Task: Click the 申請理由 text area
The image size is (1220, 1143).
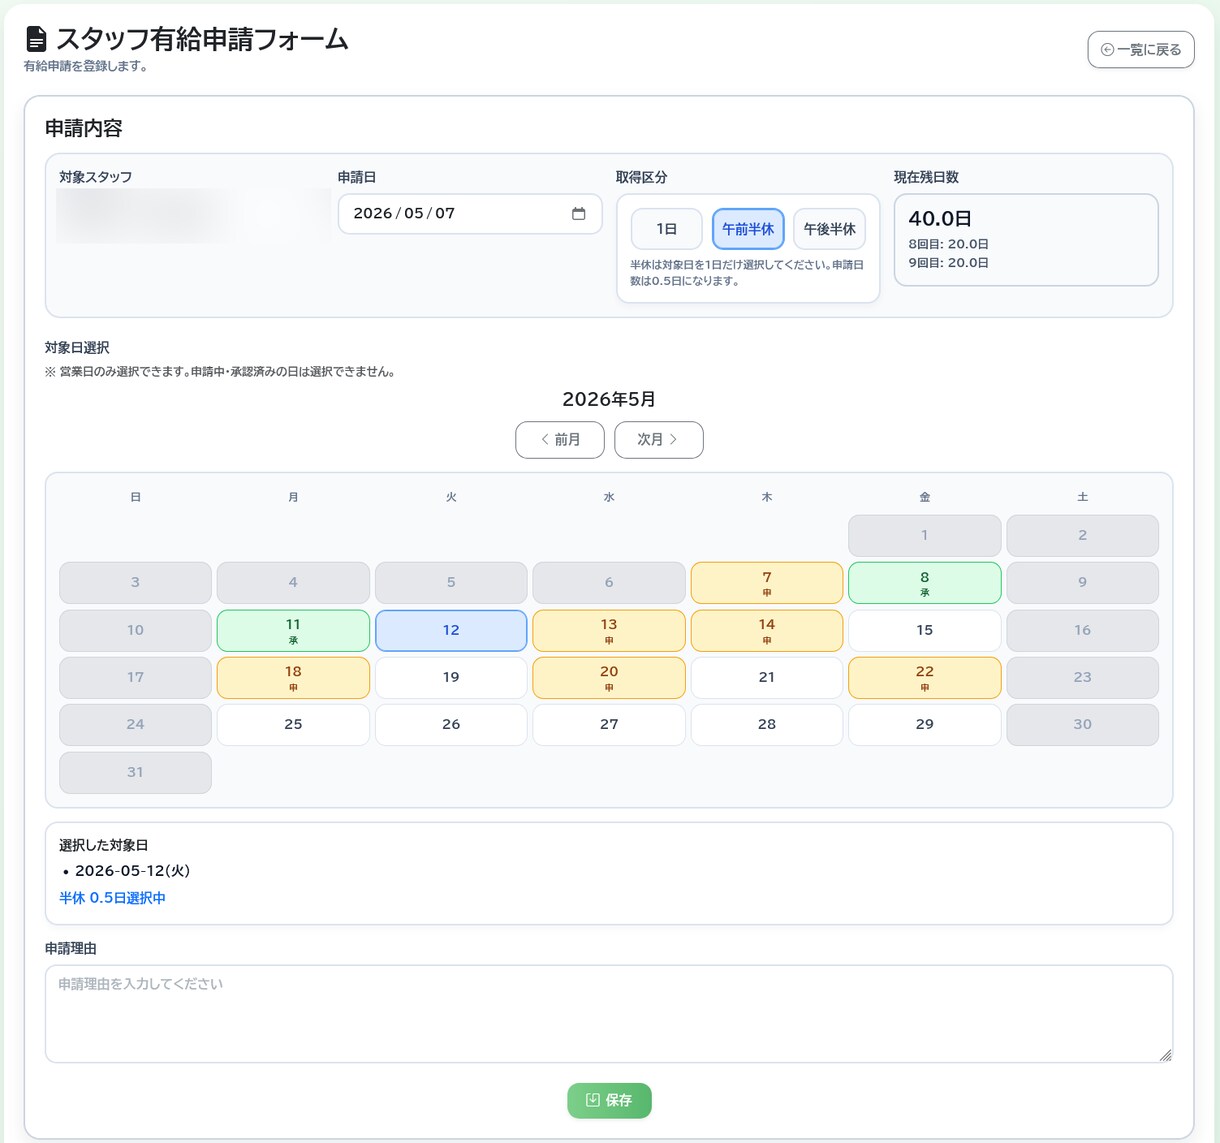Action: (x=609, y=1013)
